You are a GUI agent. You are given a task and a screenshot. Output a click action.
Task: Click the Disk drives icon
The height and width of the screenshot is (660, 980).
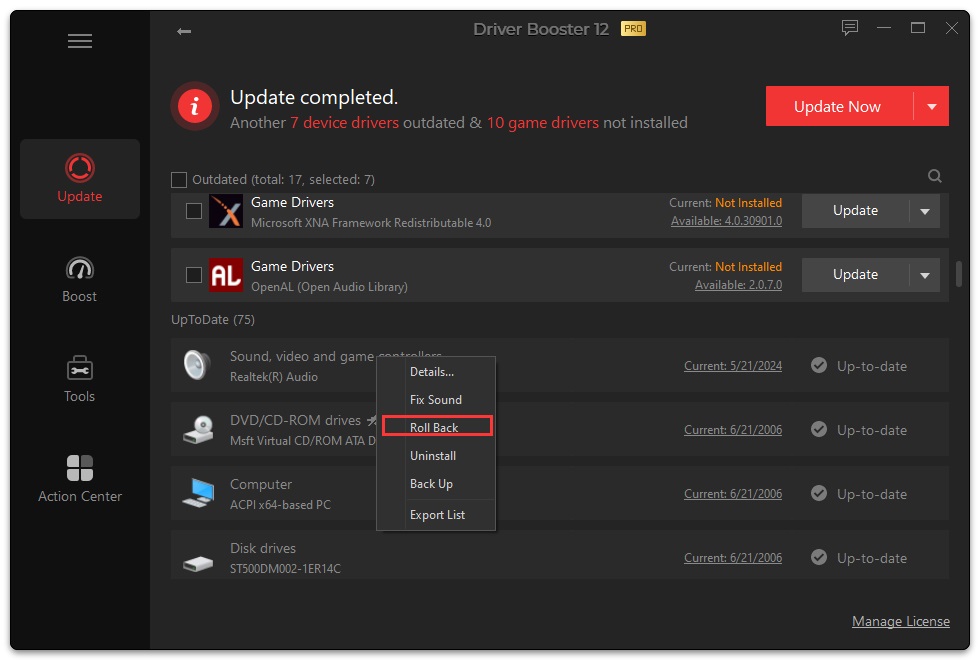[199, 564]
